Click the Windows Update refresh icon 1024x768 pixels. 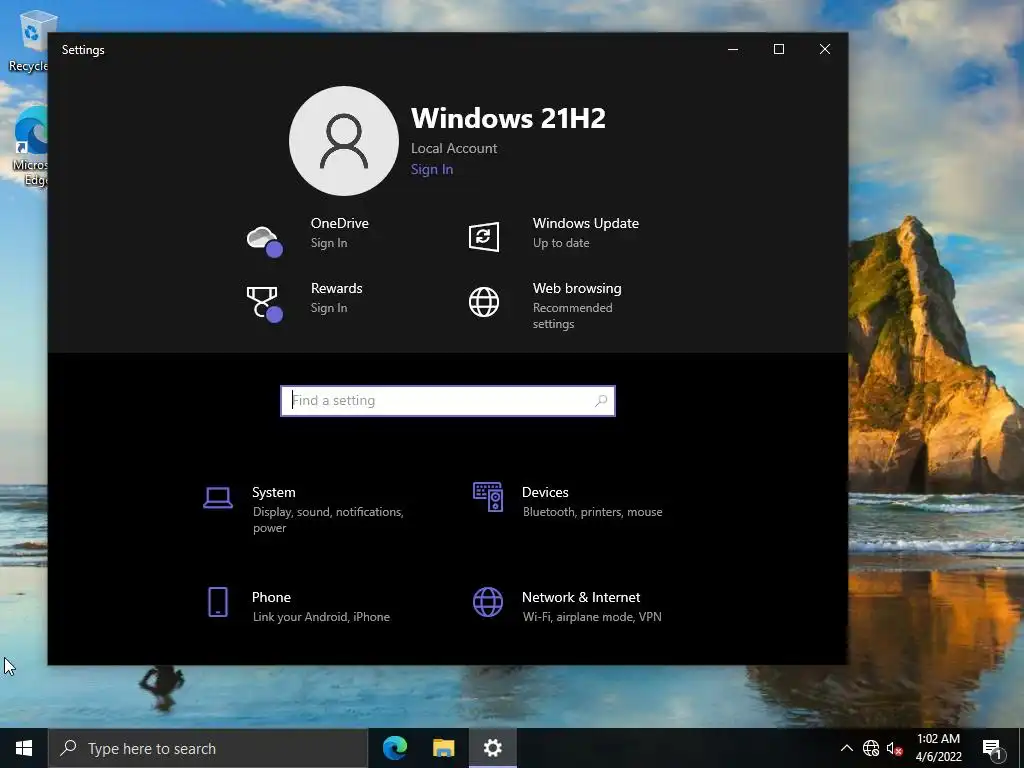point(484,236)
